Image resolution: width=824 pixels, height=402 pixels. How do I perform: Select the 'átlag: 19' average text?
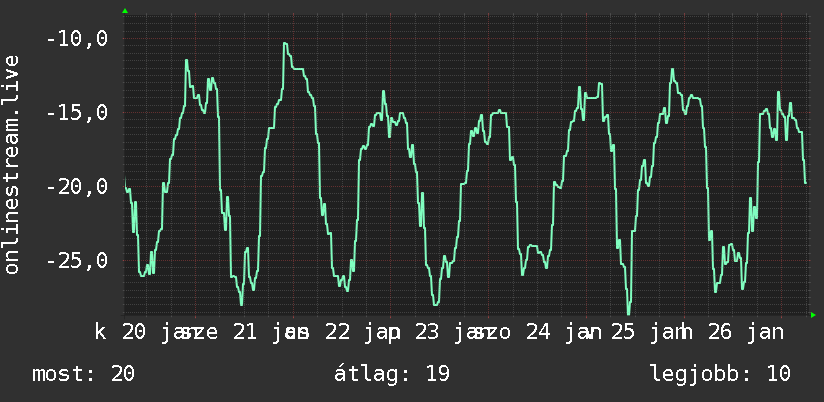tap(392, 374)
